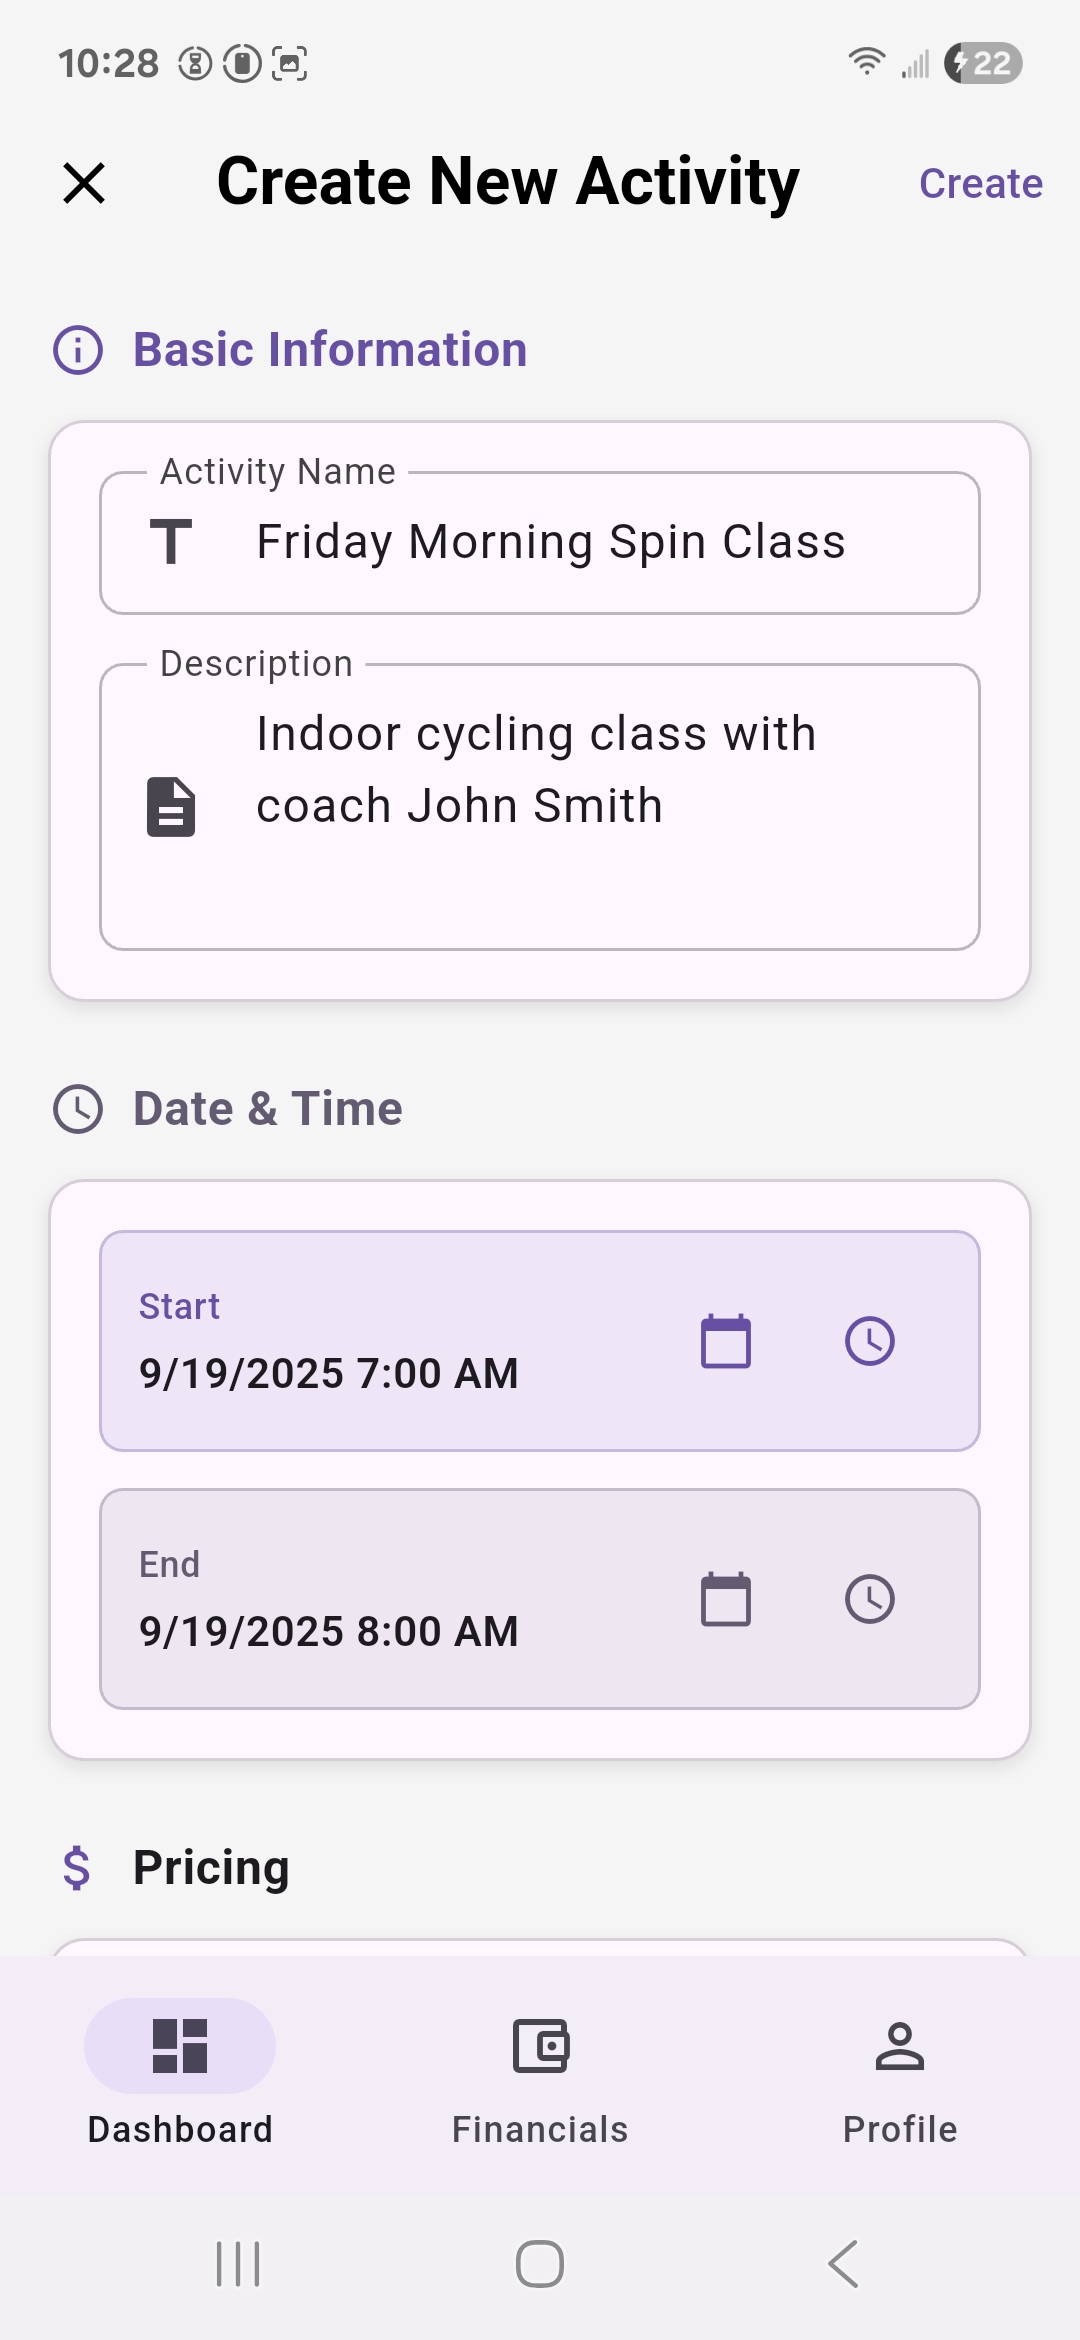Click the Pricing dollar sign icon

[x=76, y=1866]
